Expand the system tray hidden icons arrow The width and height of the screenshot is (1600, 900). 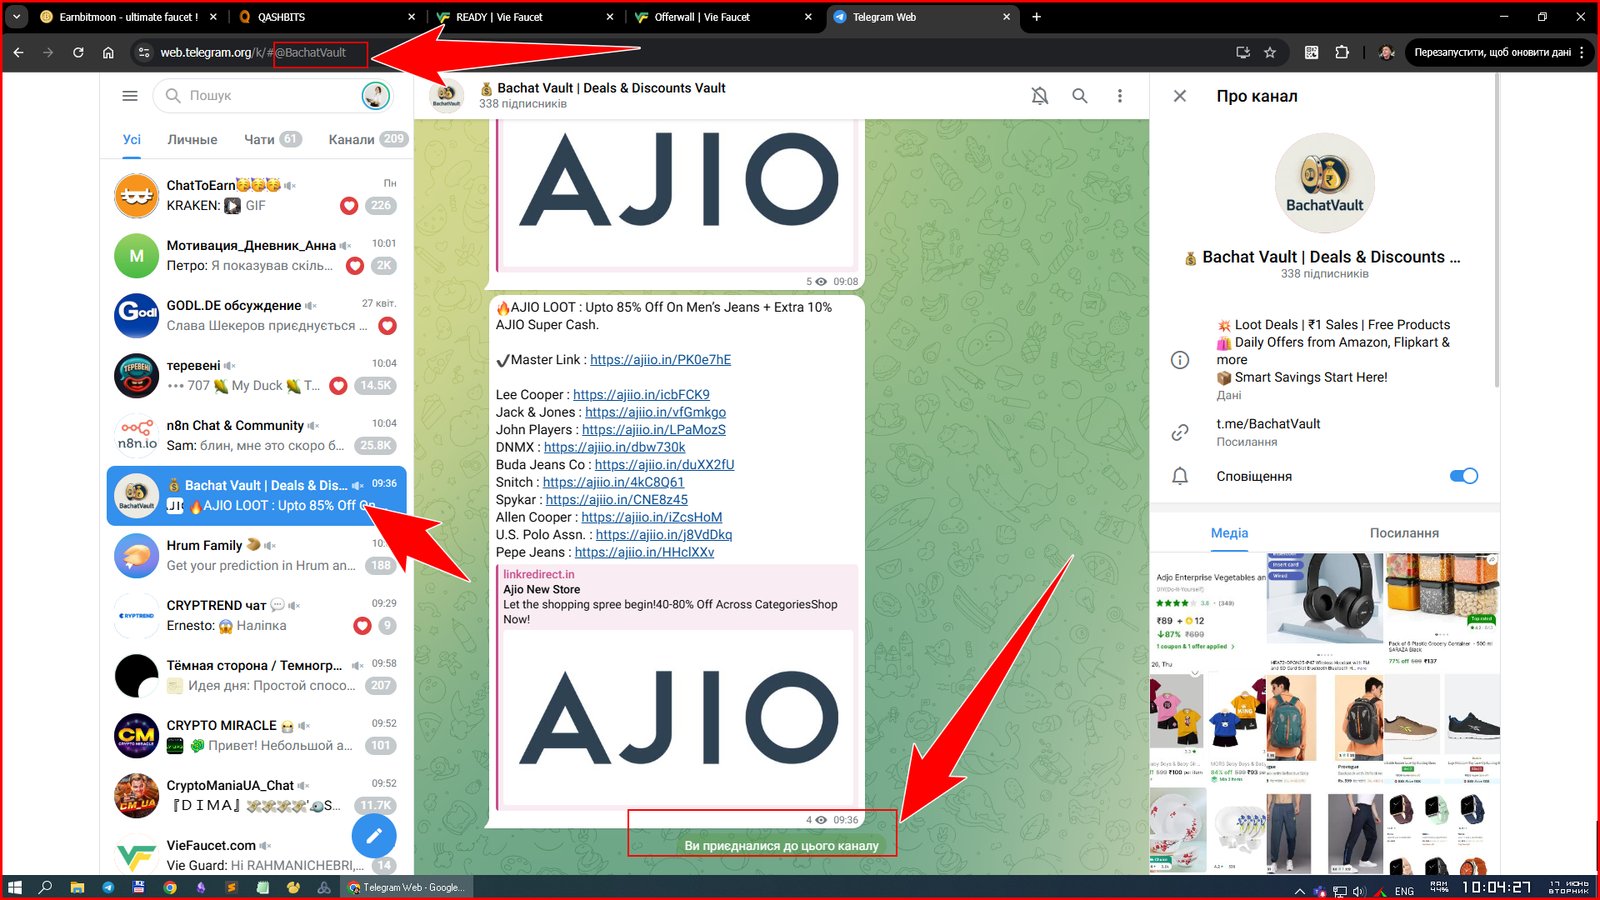pos(1299,890)
